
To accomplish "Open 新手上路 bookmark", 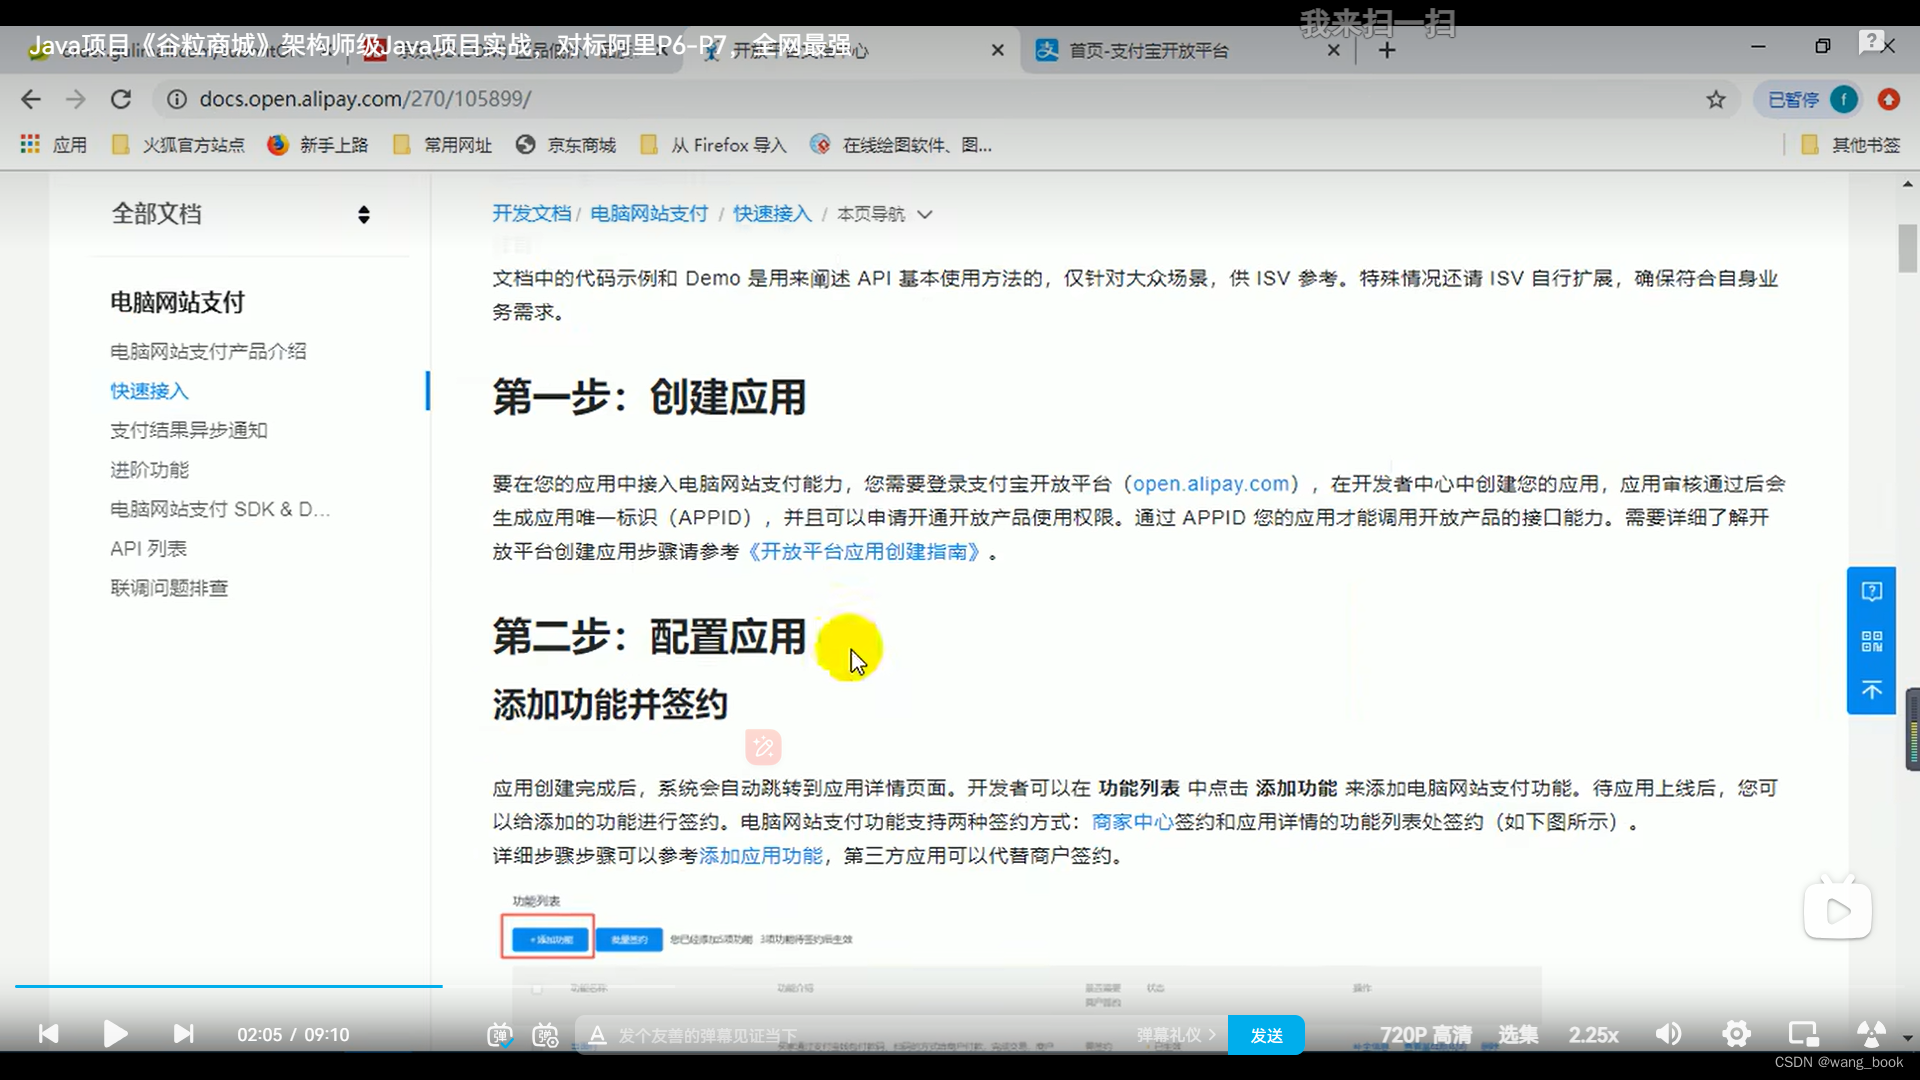I will point(318,145).
